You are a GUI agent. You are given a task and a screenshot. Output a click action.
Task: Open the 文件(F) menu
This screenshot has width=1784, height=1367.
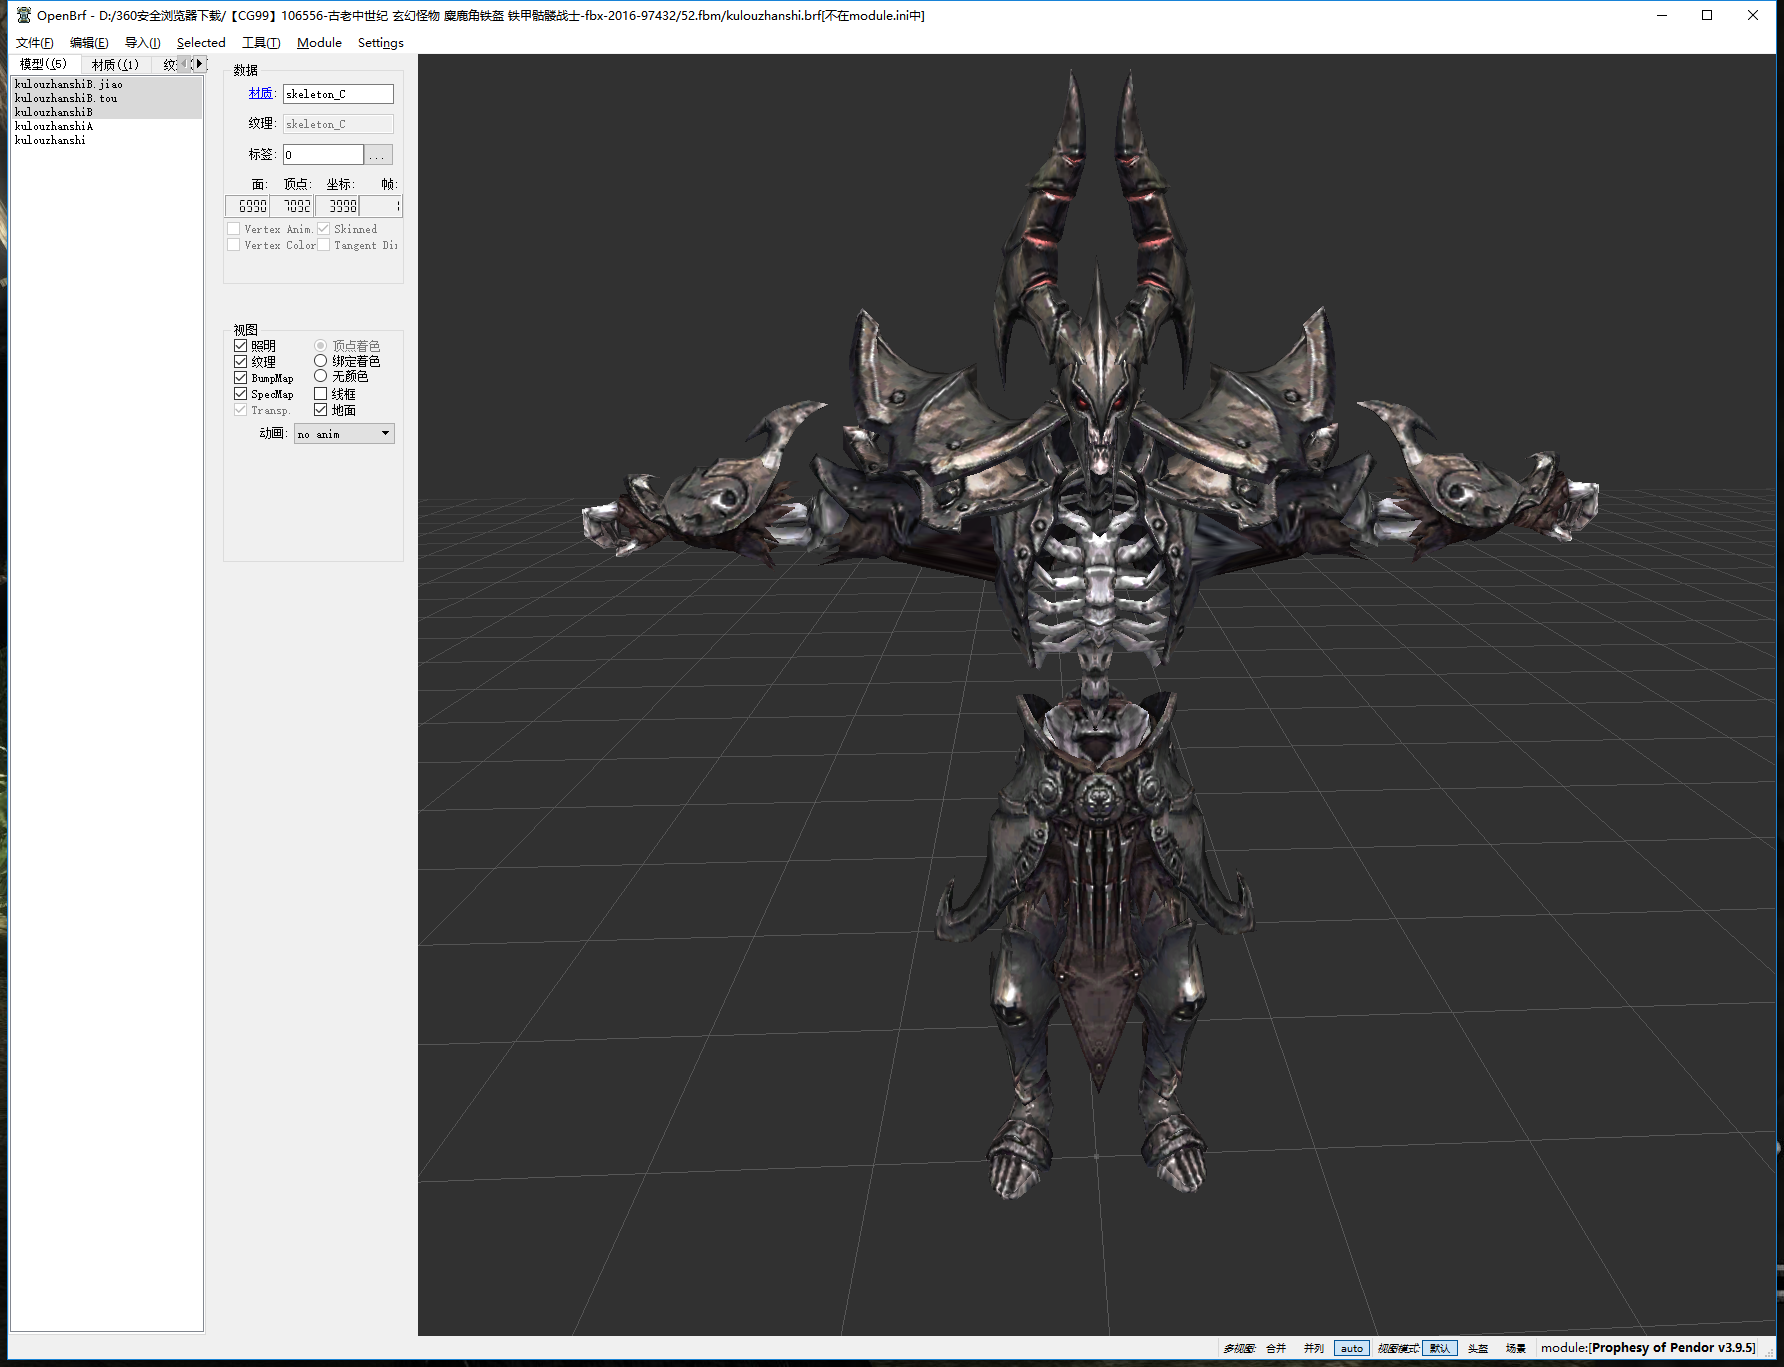pos(35,43)
